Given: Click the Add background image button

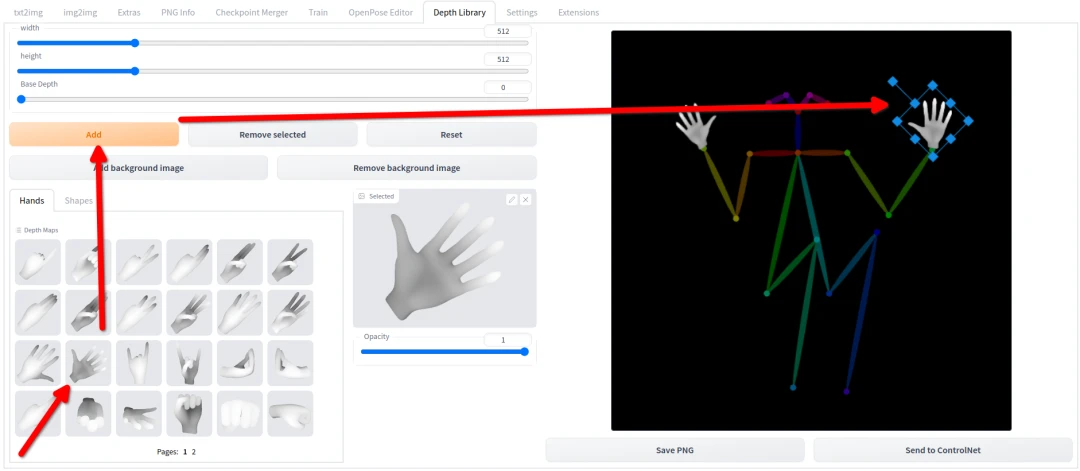Looking at the screenshot, I should tap(139, 168).
